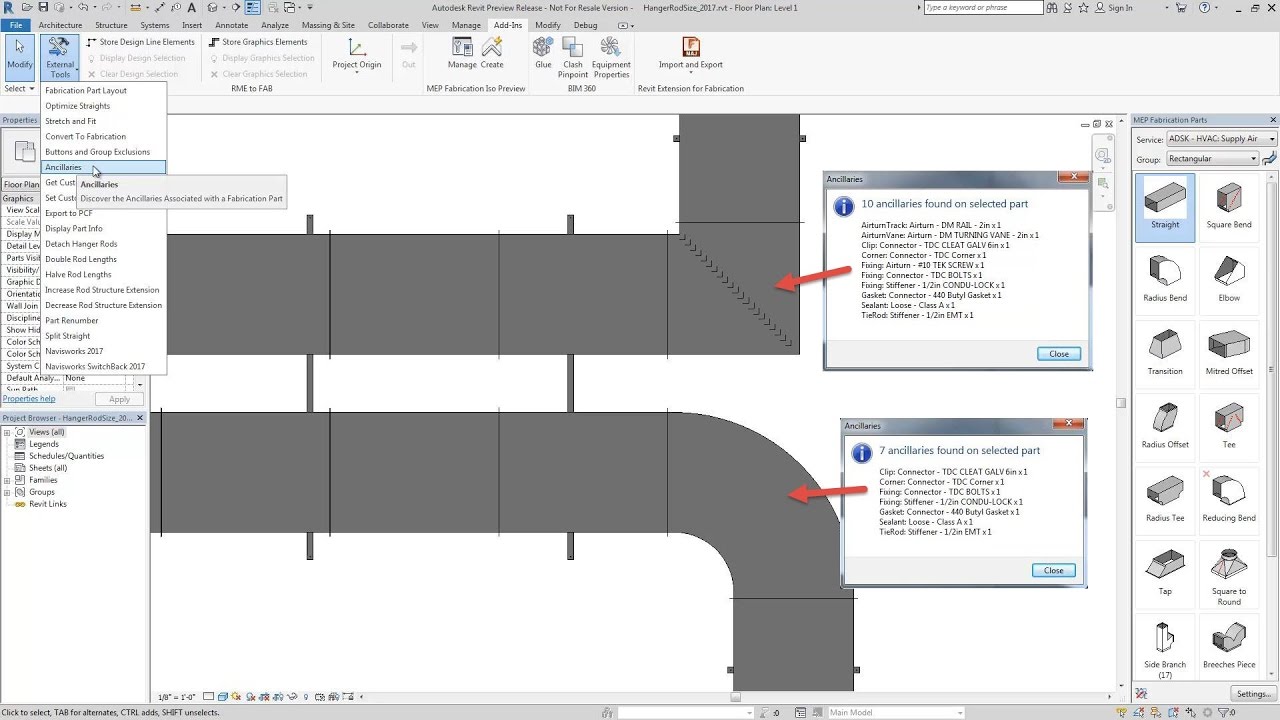The image size is (1280, 720).
Task: Open the Clash Pinpoint tool
Action: click(x=573, y=57)
